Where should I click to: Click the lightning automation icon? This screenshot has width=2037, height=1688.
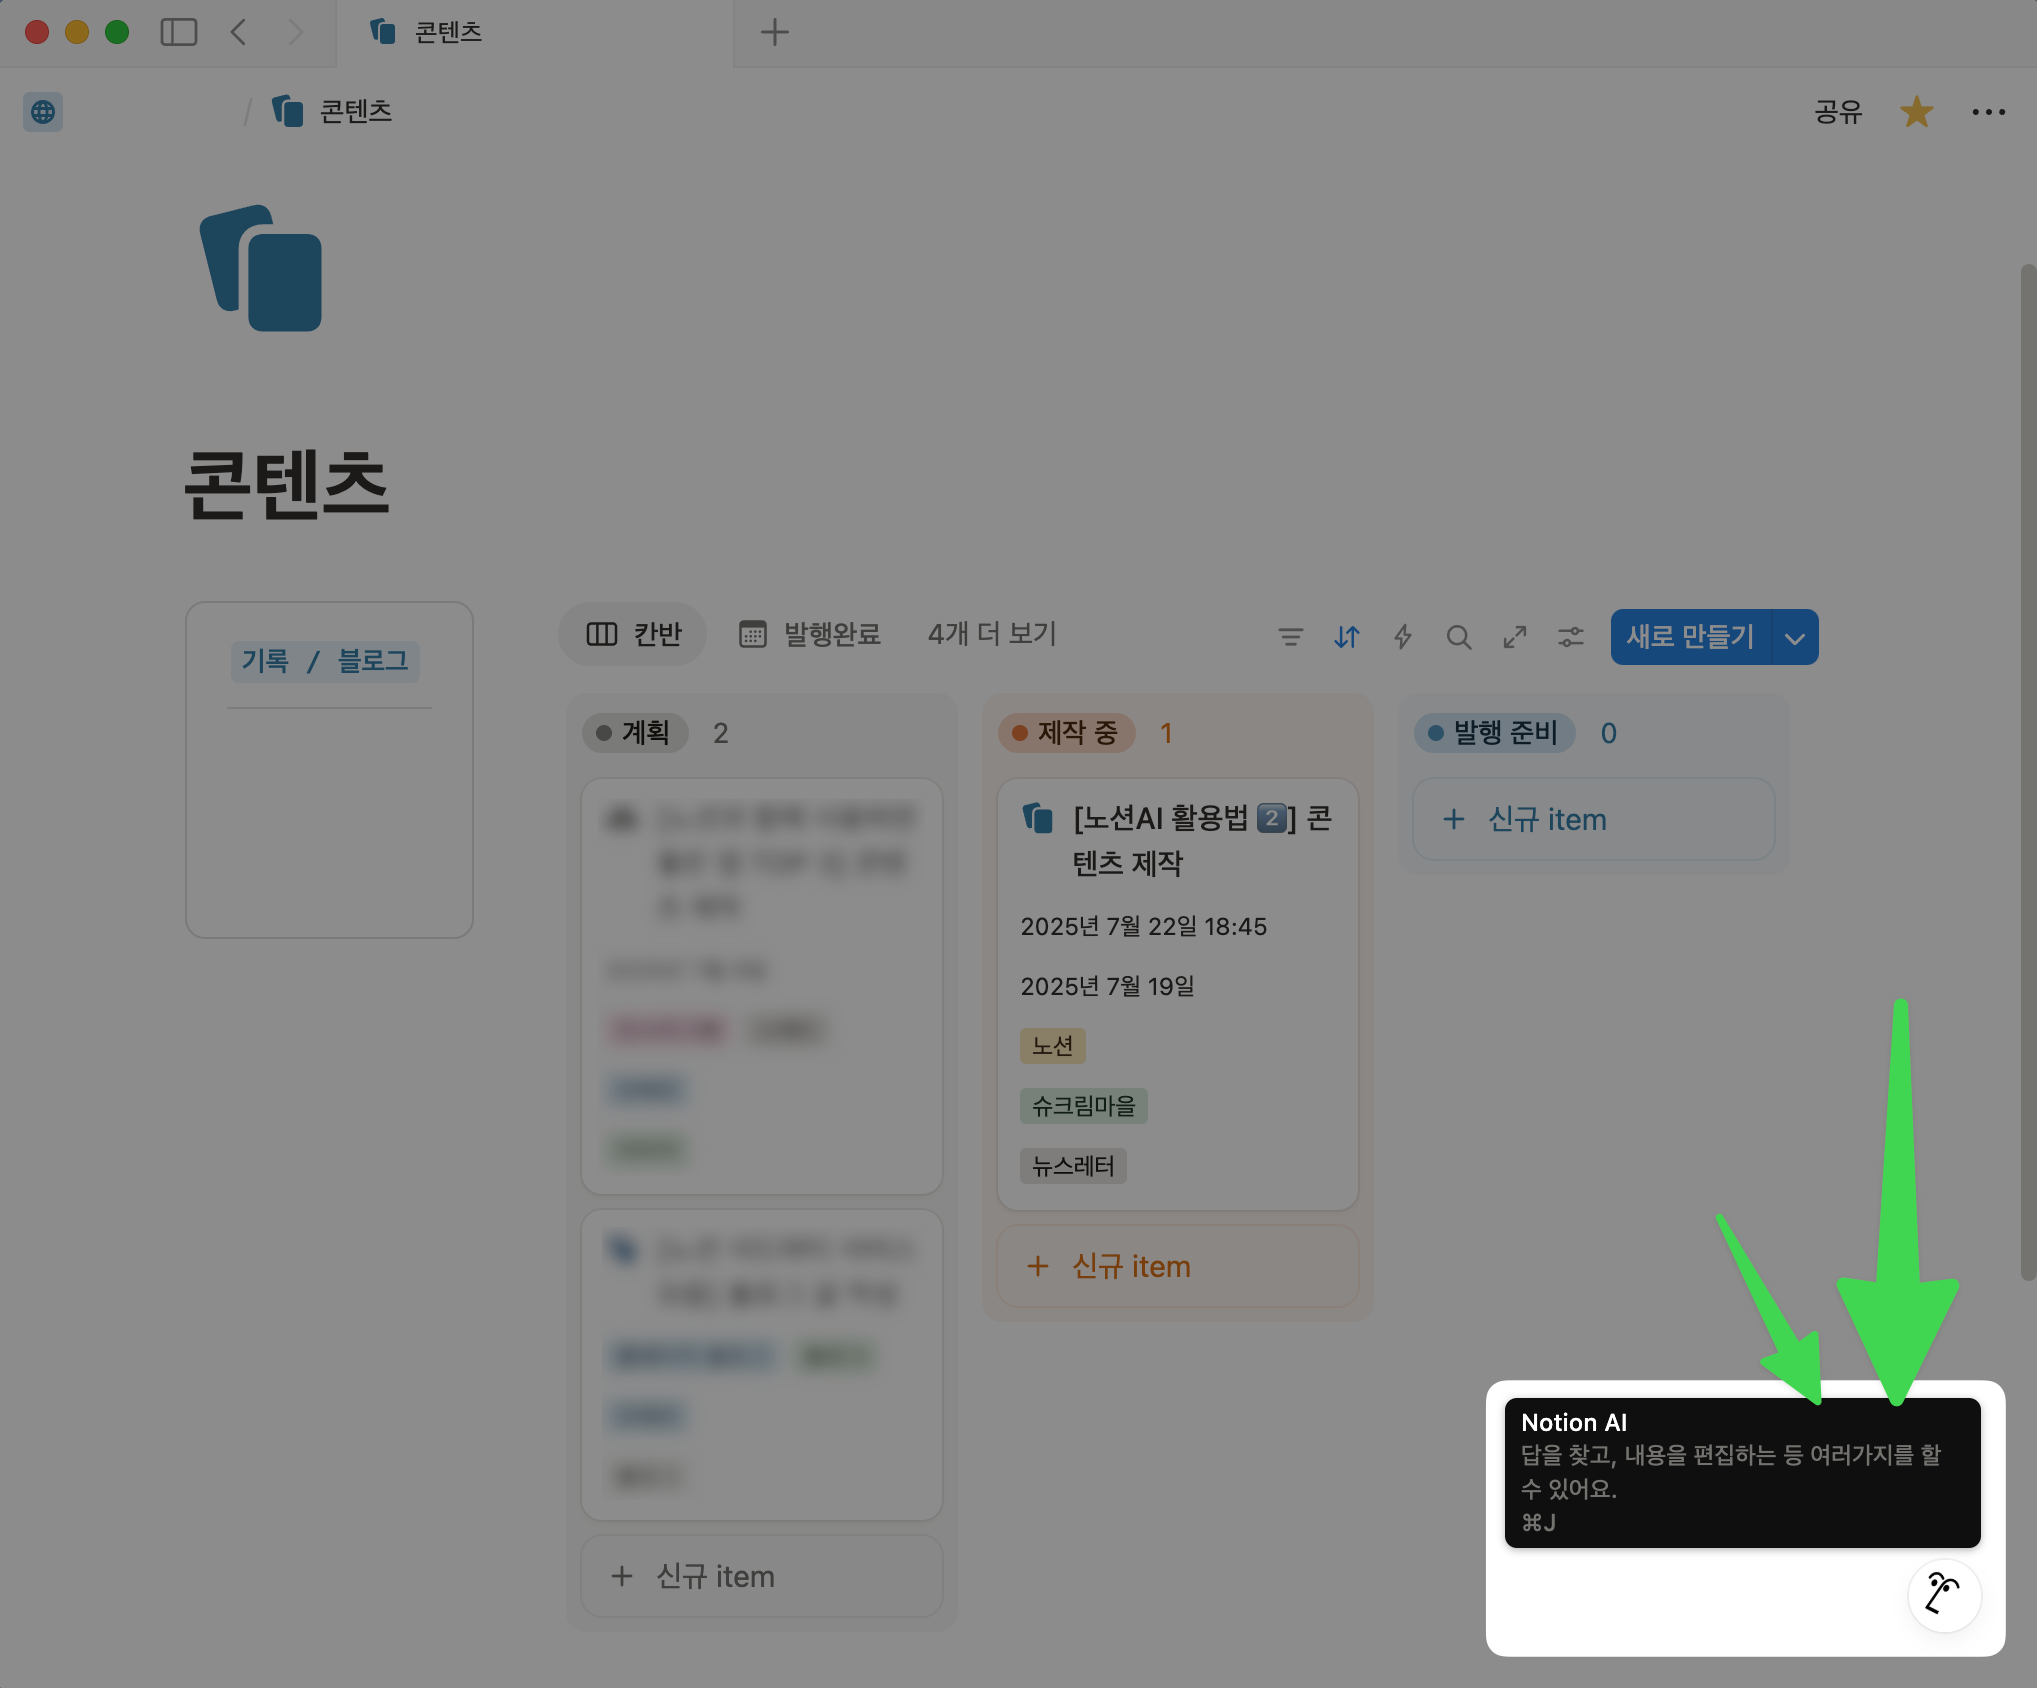1402,637
